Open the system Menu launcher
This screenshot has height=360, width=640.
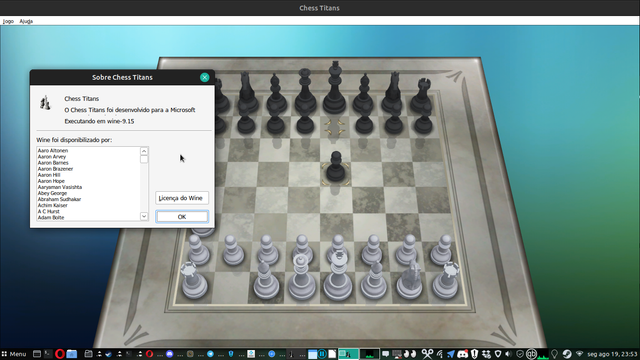13,354
